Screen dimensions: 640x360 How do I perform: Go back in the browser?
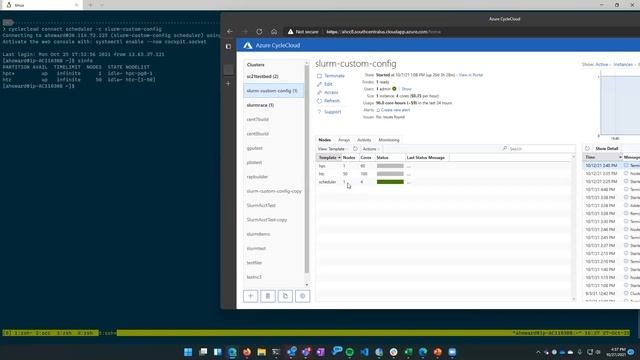pos(230,31)
